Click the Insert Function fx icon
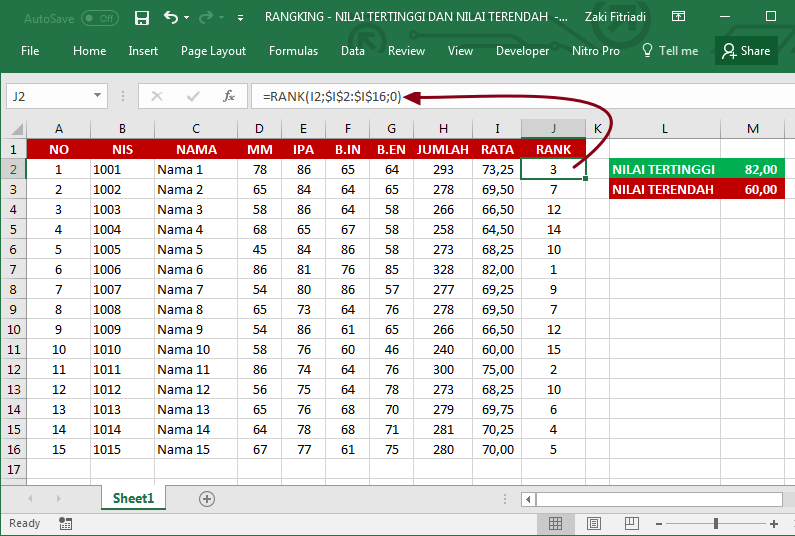The image size is (795, 536). tap(229, 96)
